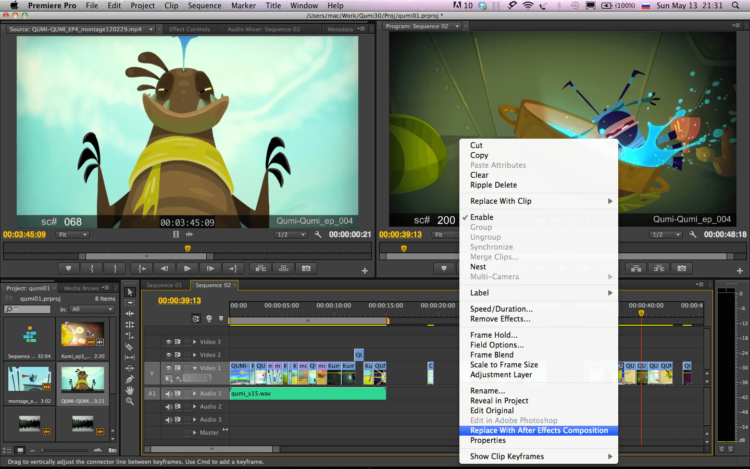Step back one frame in Source monitor

tap(164, 269)
